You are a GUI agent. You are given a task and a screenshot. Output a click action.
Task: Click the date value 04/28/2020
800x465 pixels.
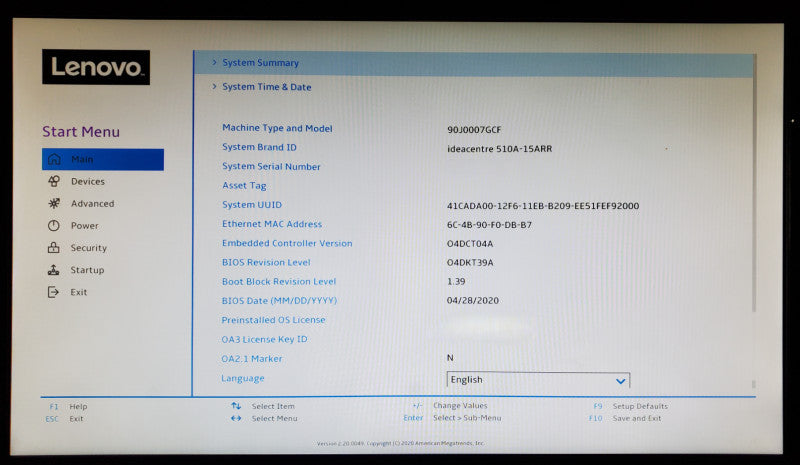click(x=473, y=300)
